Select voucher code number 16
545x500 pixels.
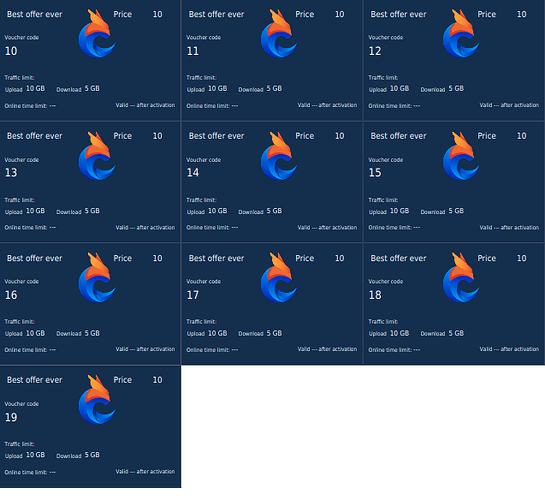11,295
